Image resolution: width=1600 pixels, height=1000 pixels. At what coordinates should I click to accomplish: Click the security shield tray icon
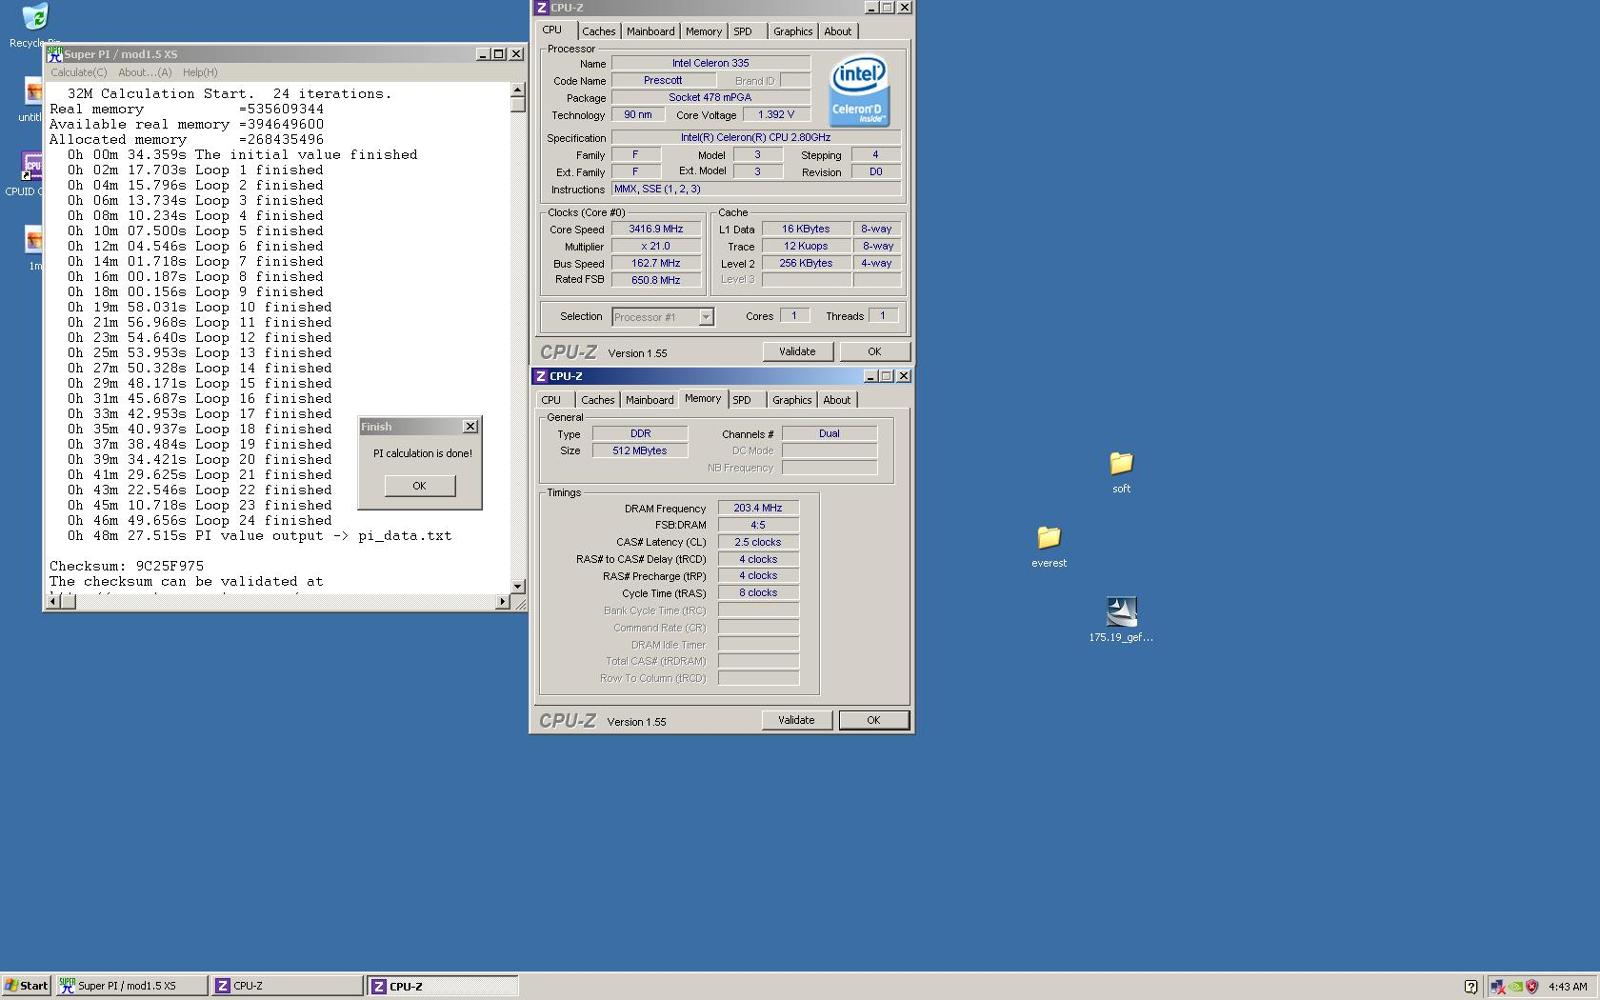point(1531,986)
